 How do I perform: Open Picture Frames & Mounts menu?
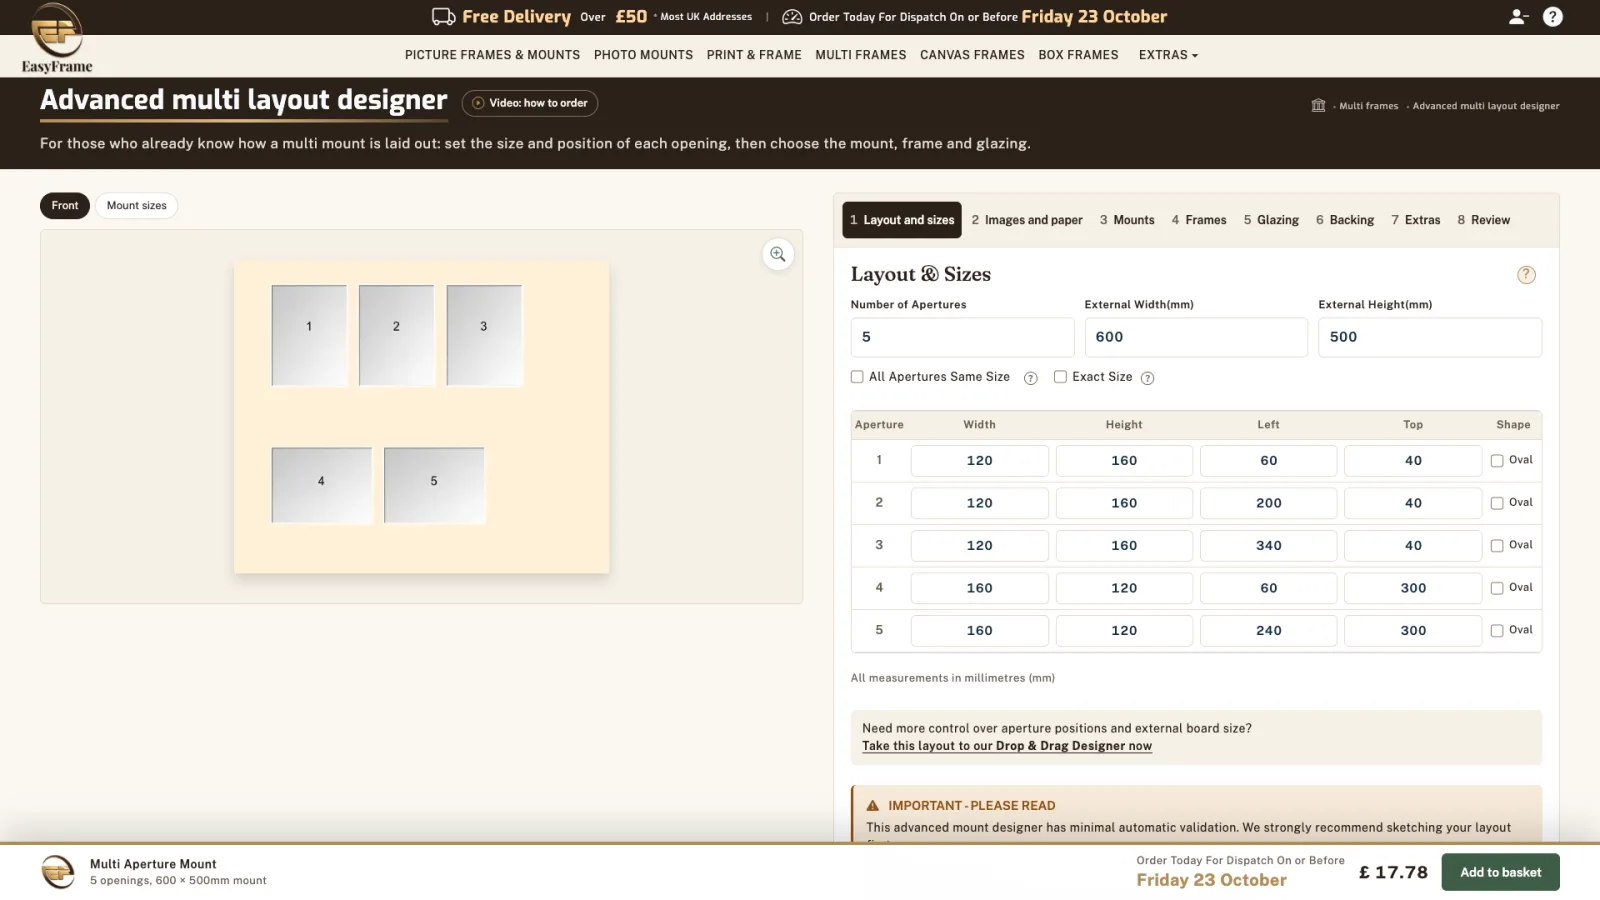(x=492, y=55)
